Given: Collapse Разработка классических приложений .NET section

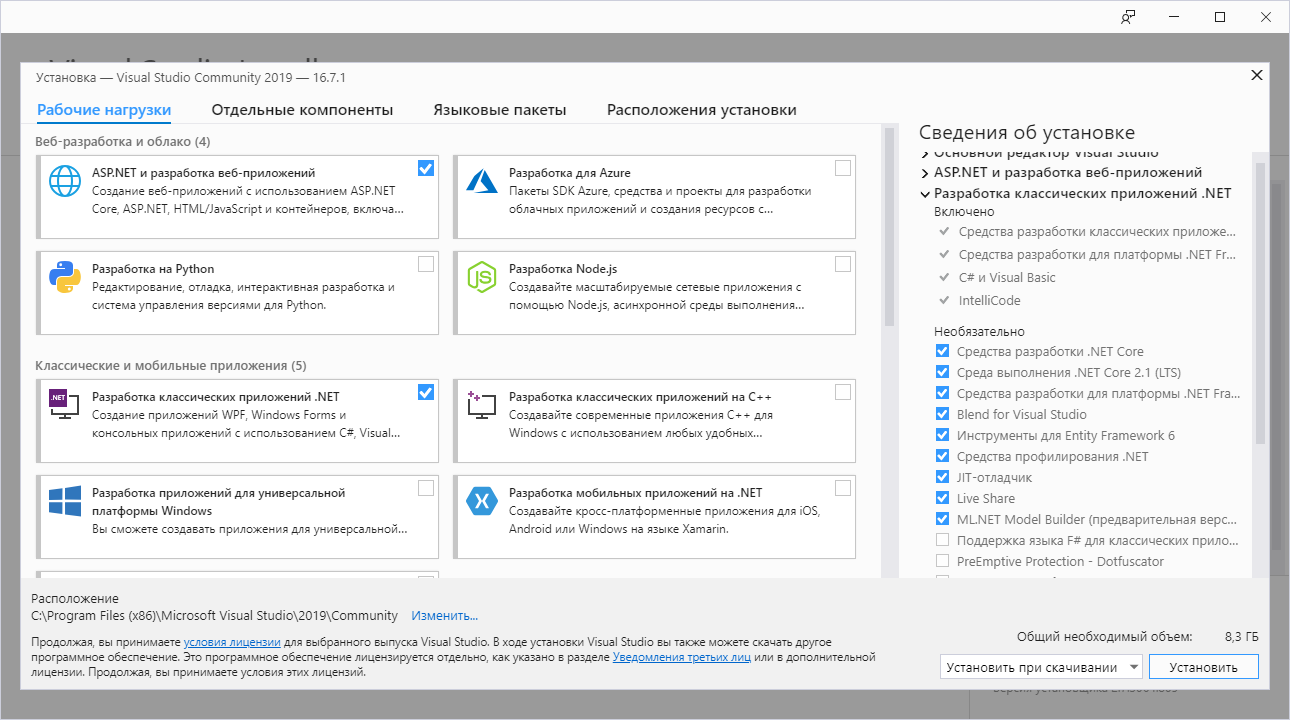Looking at the screenshot, I should pos(925,194).
